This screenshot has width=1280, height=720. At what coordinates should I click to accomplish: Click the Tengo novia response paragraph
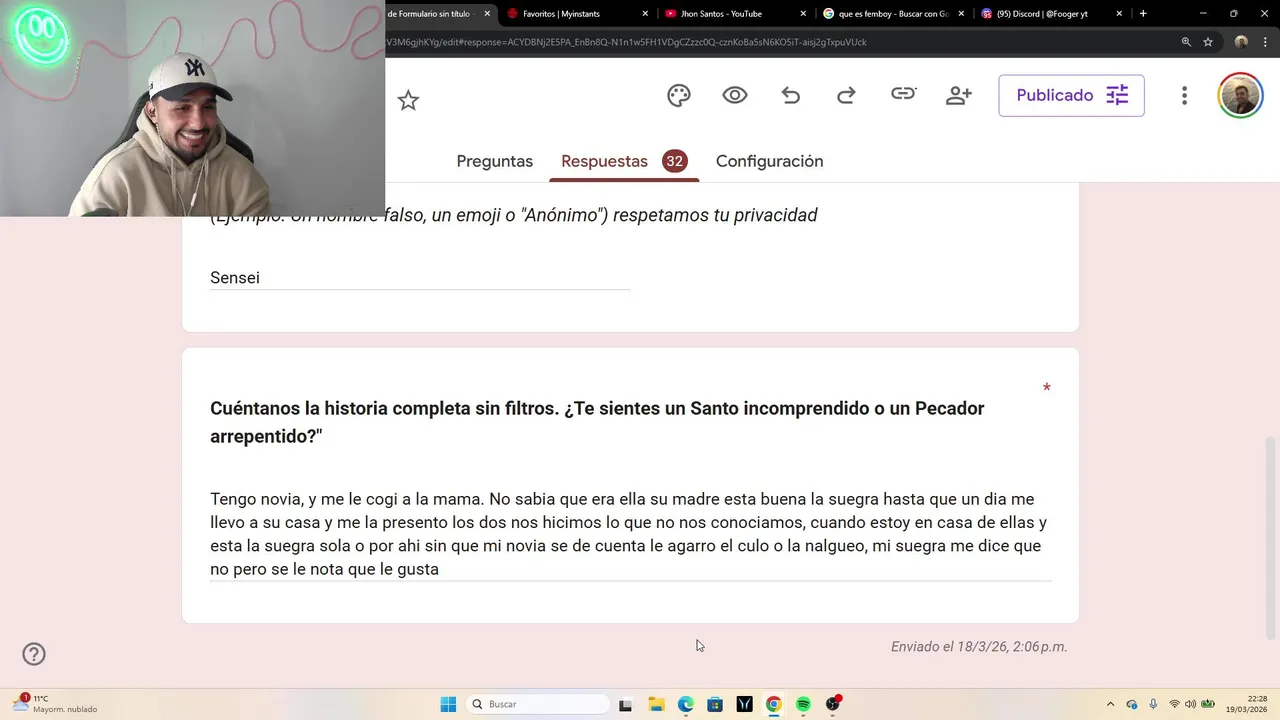coord(629,534)
